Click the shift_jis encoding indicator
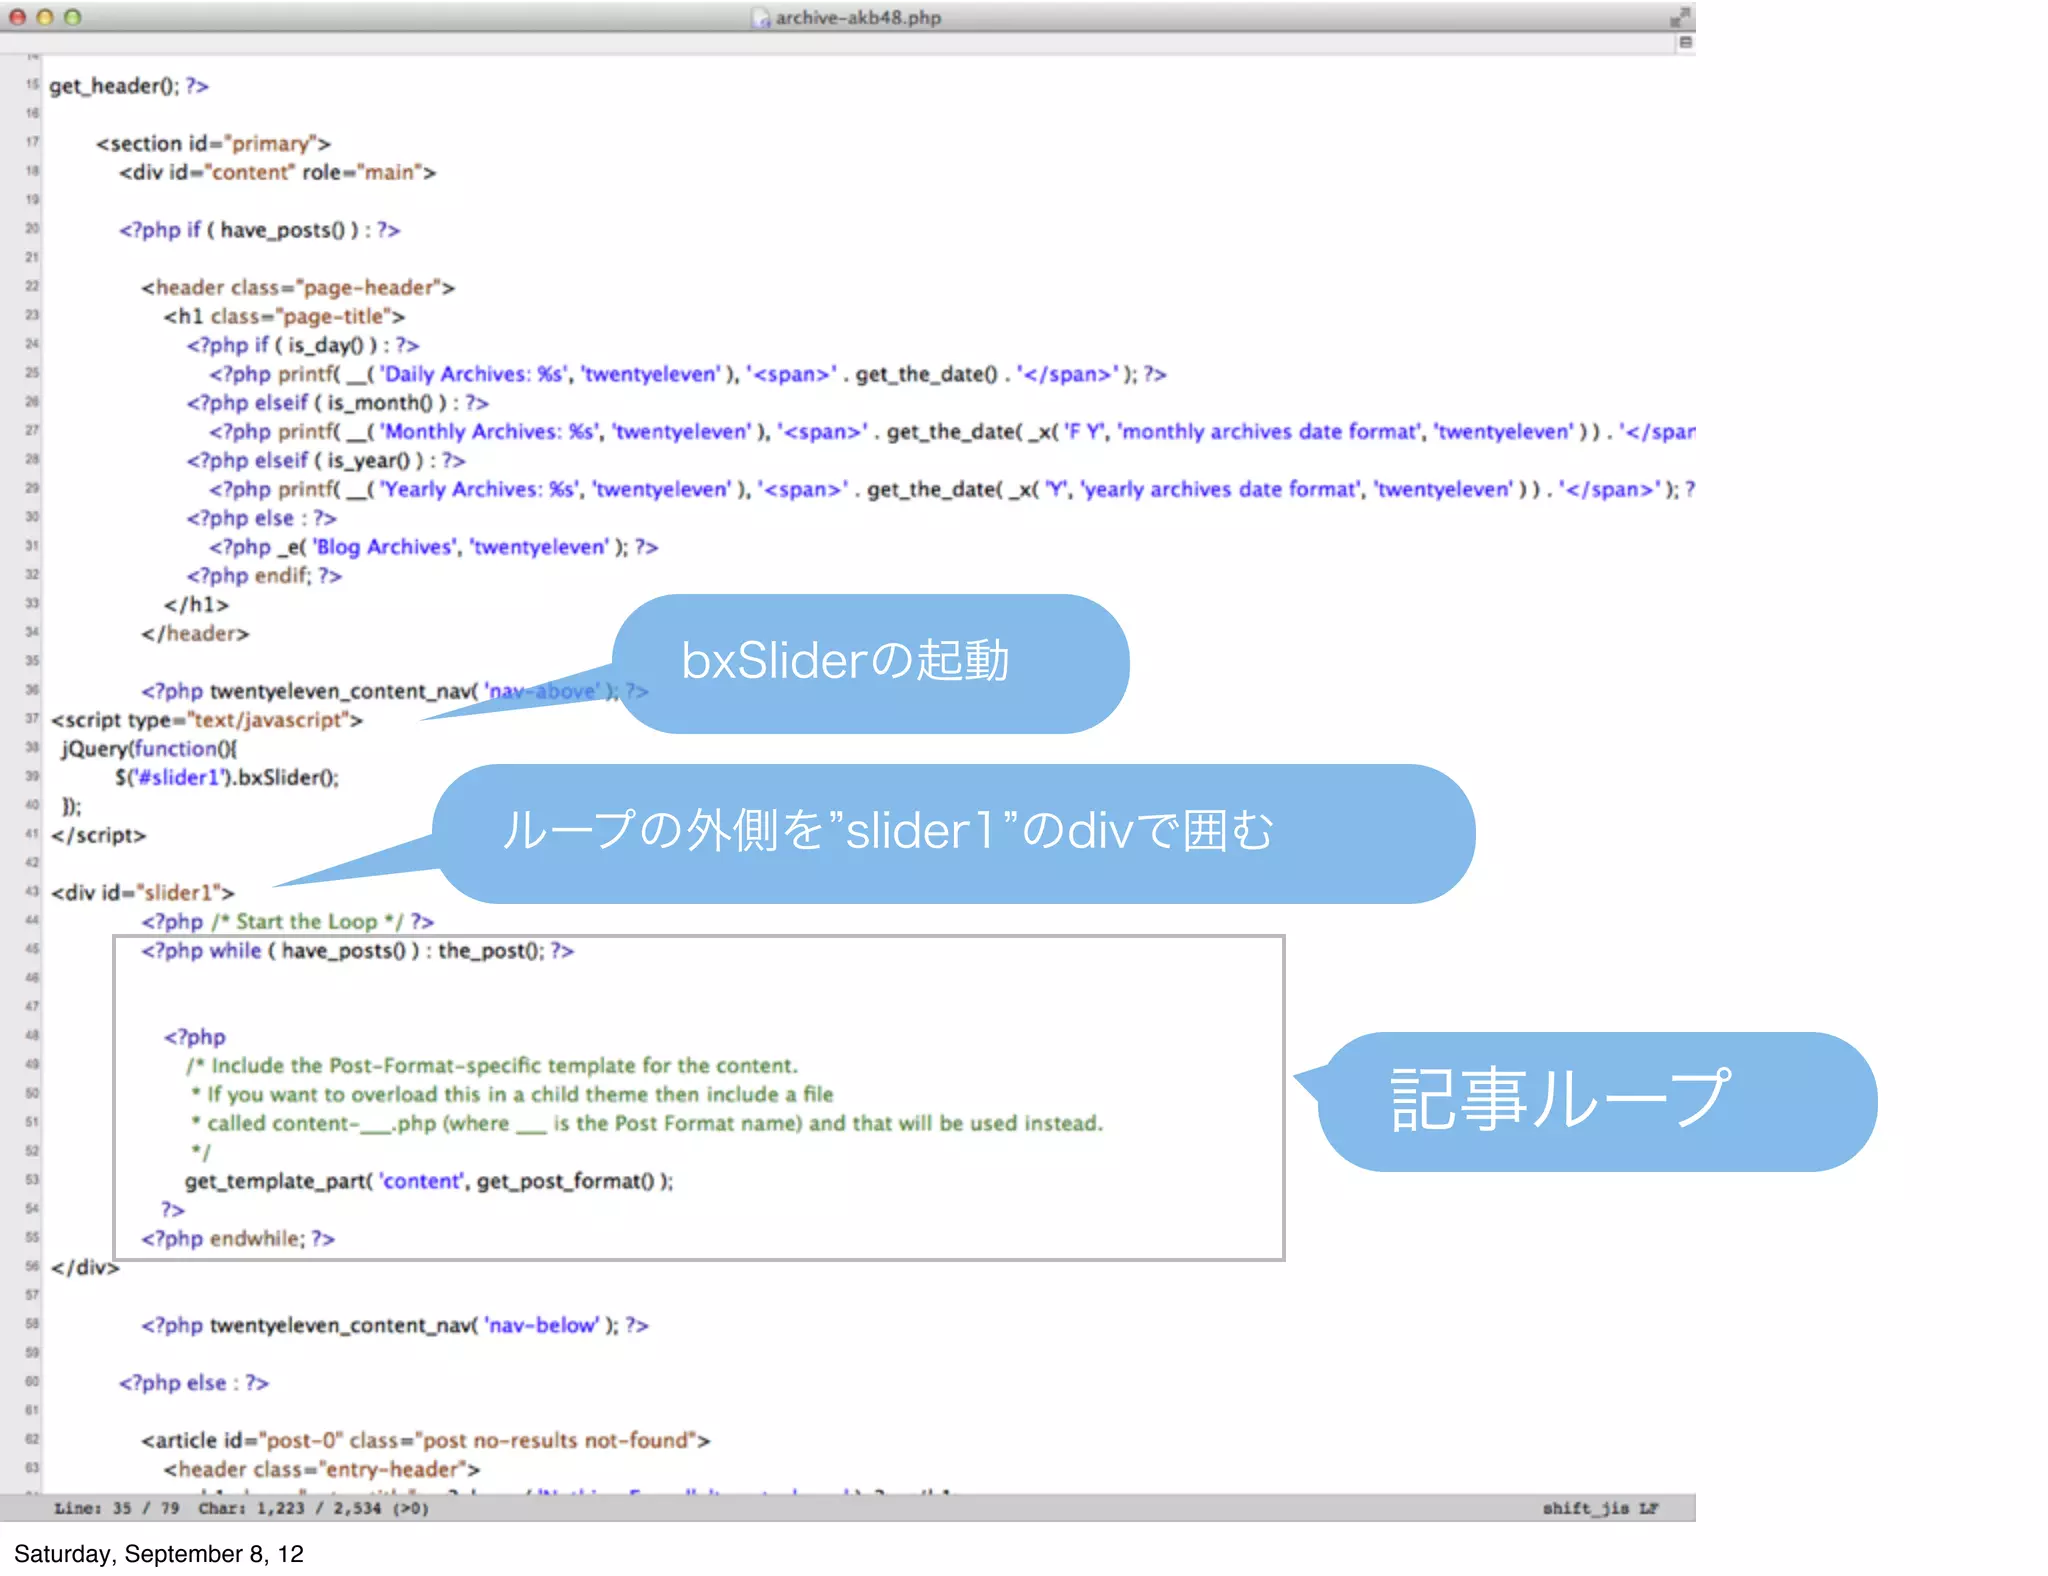 [1587, 1508]
